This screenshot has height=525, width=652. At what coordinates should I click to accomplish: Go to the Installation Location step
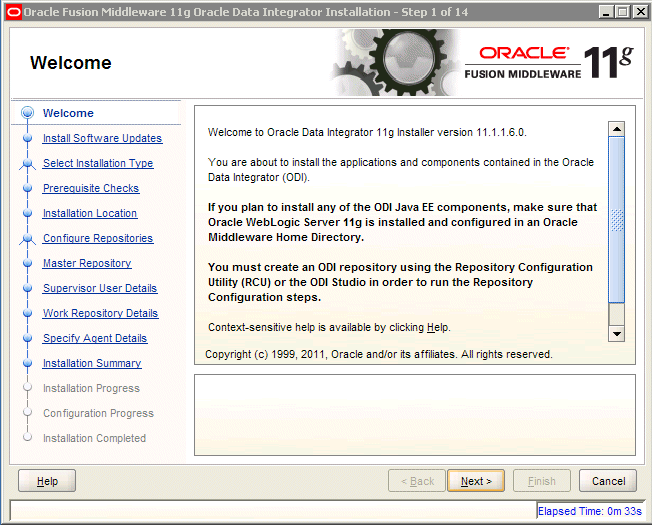90,213
